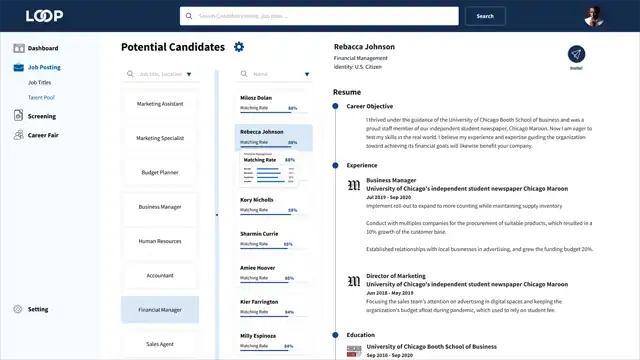Click the Business Manager position title
The width and height of the screenshot is (640, 360).
(x=391, y=180)
